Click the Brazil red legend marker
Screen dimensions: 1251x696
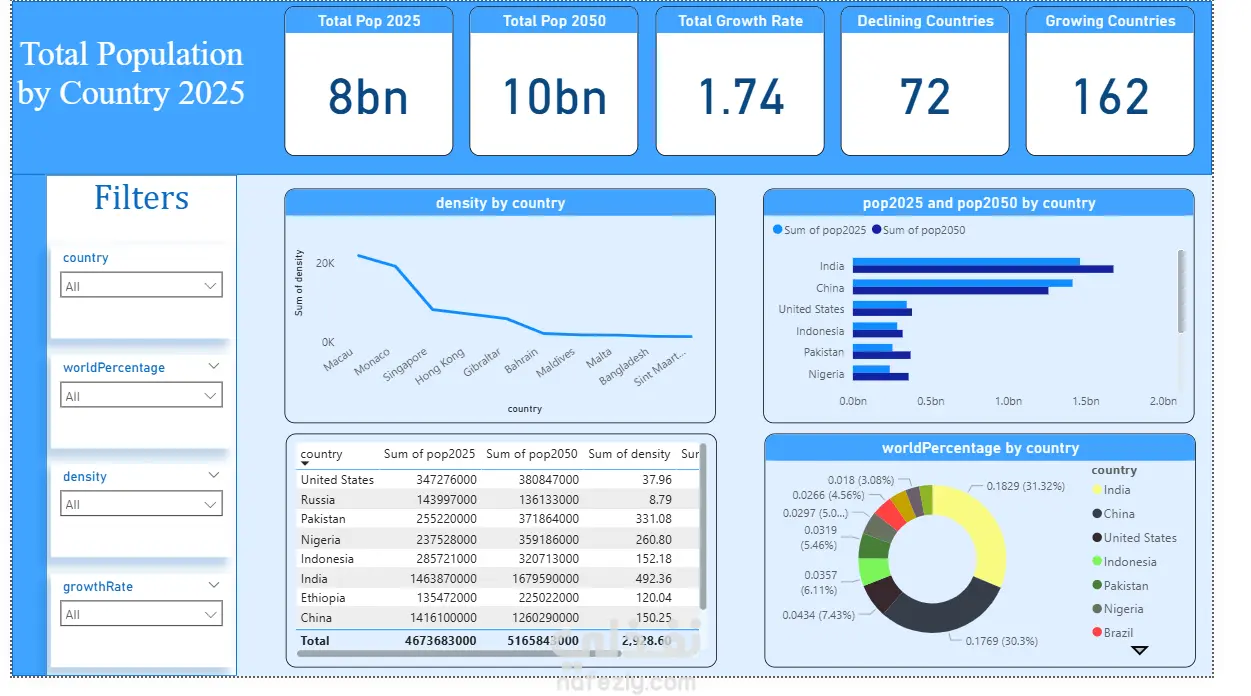click(1097, 633)
